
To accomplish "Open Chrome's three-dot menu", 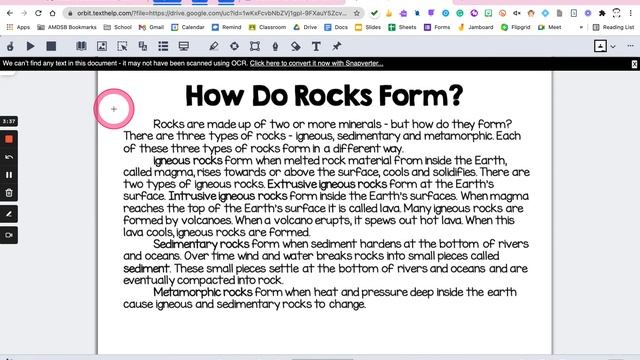I will coord(631,13).
